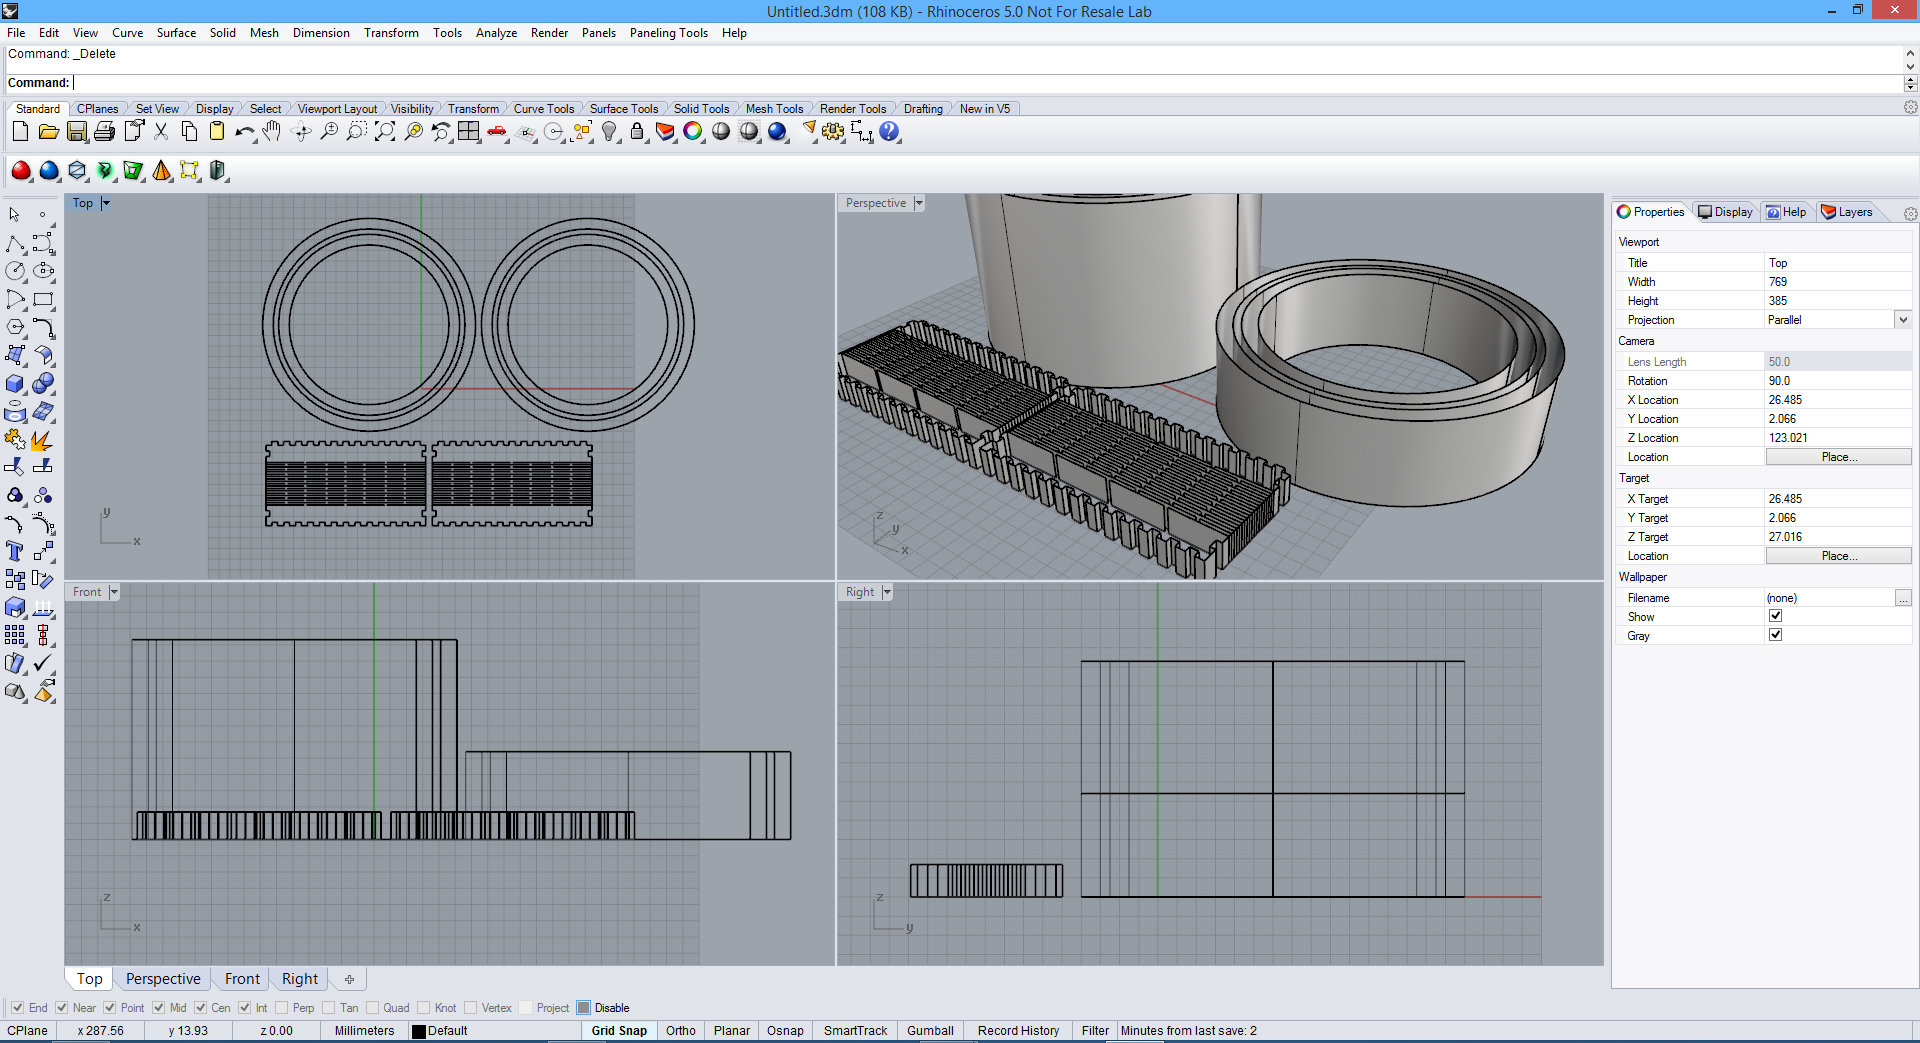Image resolution: width=1920 pixels, height=1043 pixels.
Task: Select the Zoom Extents tool
Action: pos(385,131)
